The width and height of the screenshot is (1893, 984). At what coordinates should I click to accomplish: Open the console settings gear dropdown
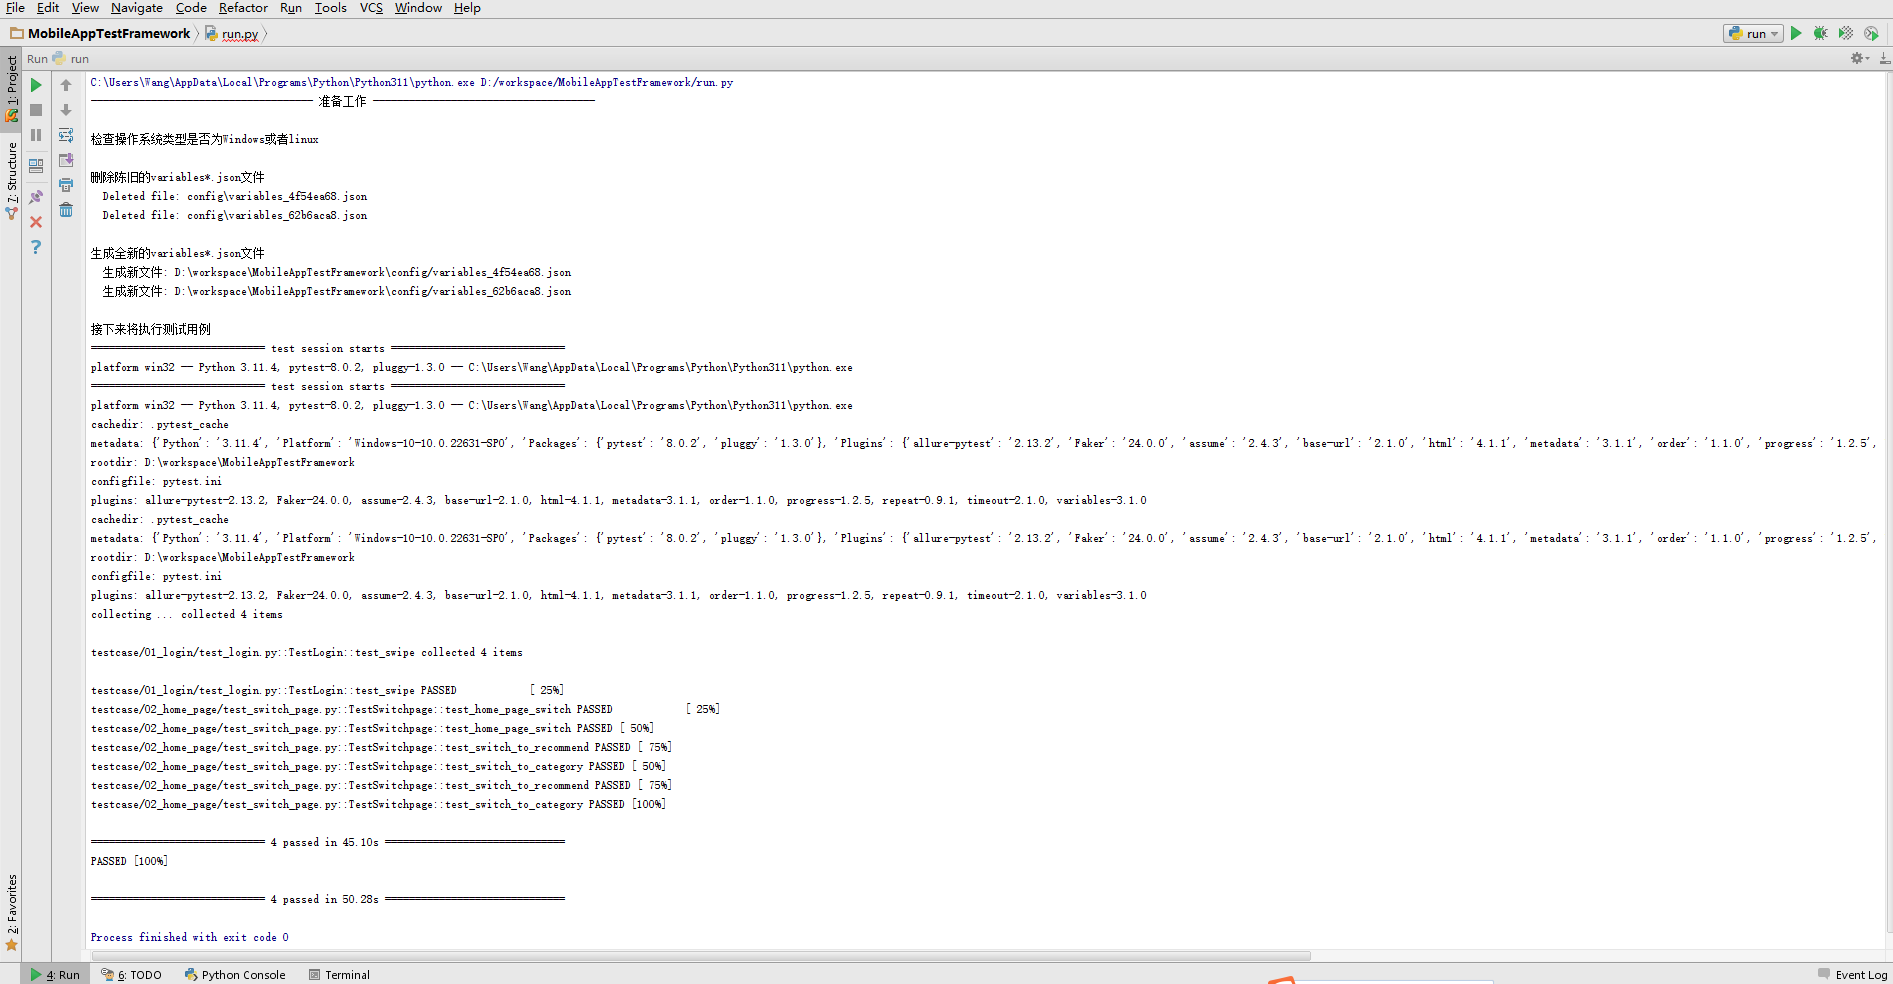tap(1857, 58)
